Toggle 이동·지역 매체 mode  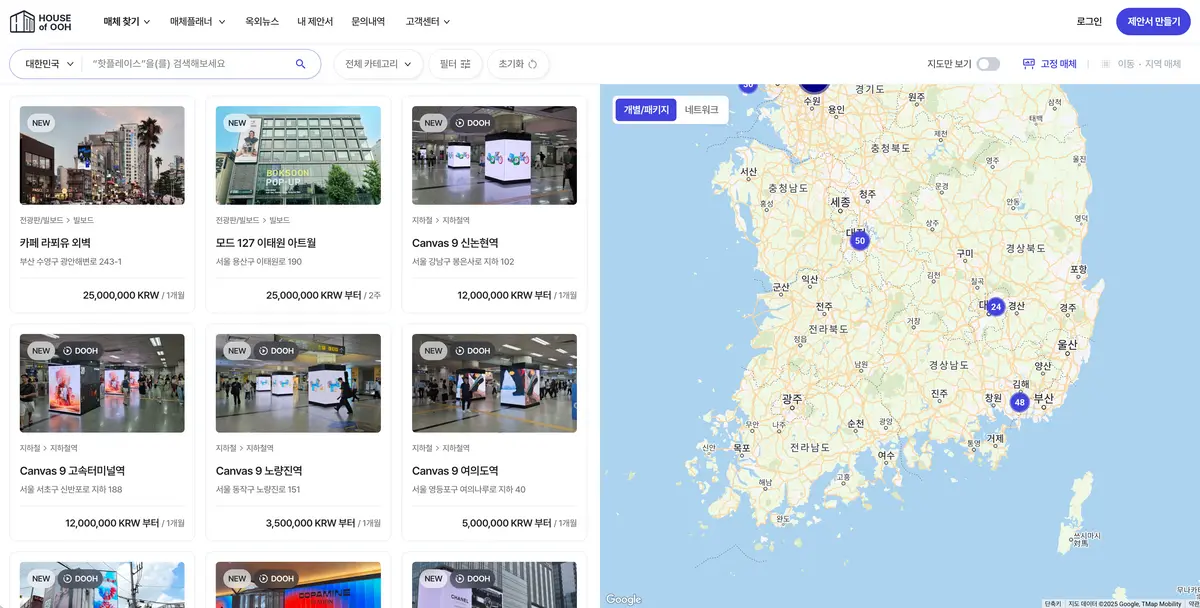pos(1150,63)
